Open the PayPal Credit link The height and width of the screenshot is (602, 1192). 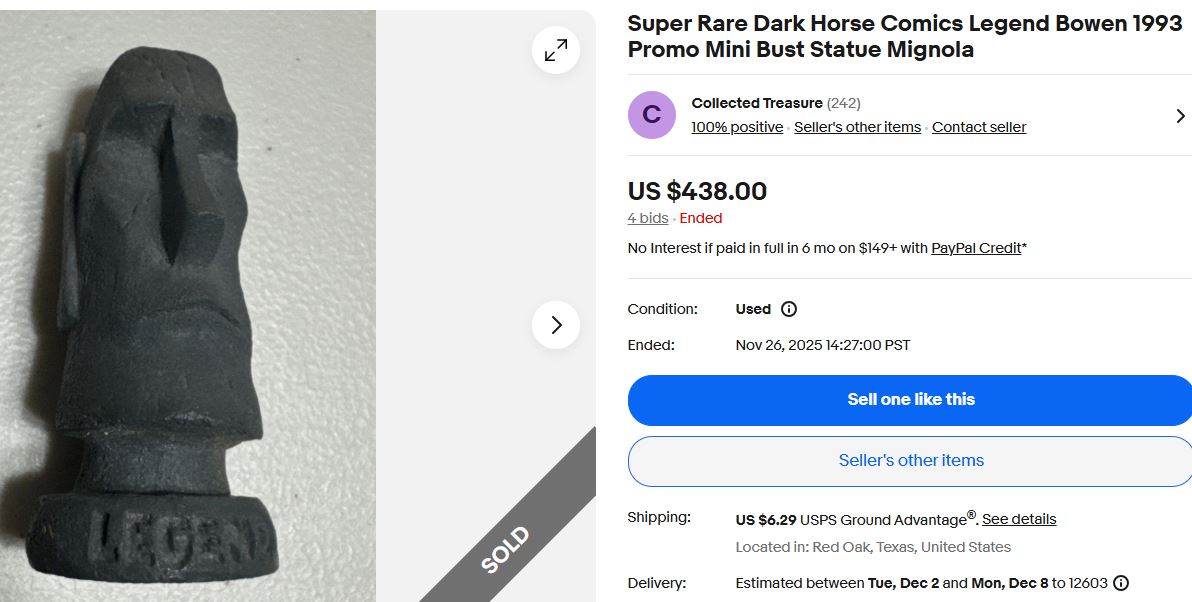975,248
